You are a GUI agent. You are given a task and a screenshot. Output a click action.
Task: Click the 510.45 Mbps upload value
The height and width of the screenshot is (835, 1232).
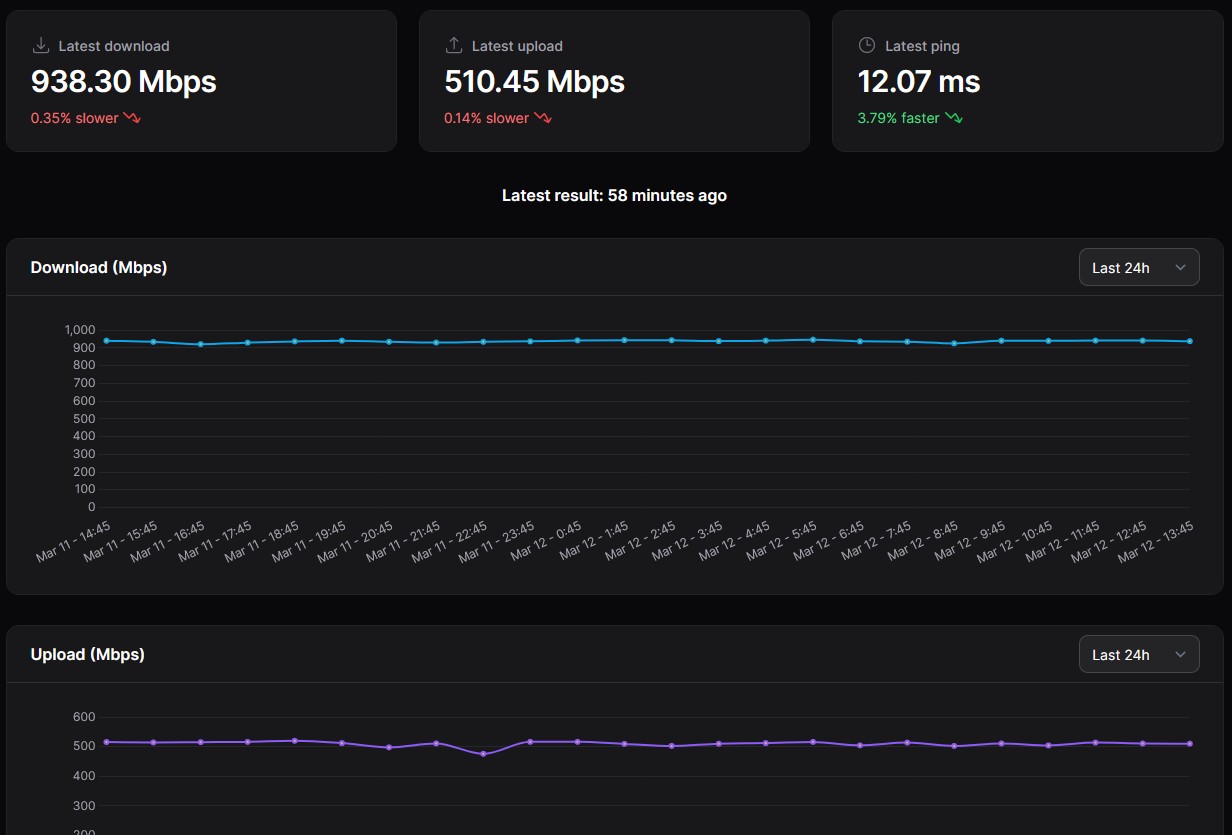[x=534, y=81]
